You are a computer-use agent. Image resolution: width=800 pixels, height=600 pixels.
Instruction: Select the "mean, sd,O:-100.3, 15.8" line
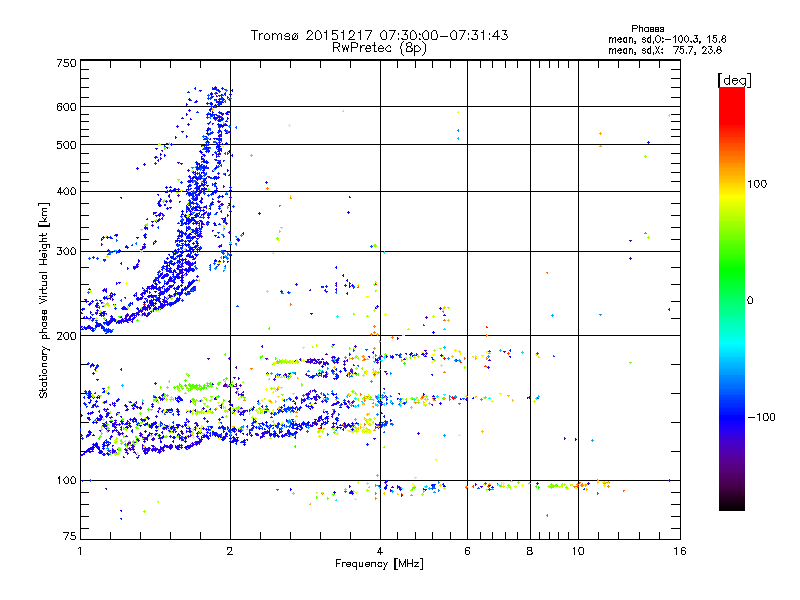[667, 39]
